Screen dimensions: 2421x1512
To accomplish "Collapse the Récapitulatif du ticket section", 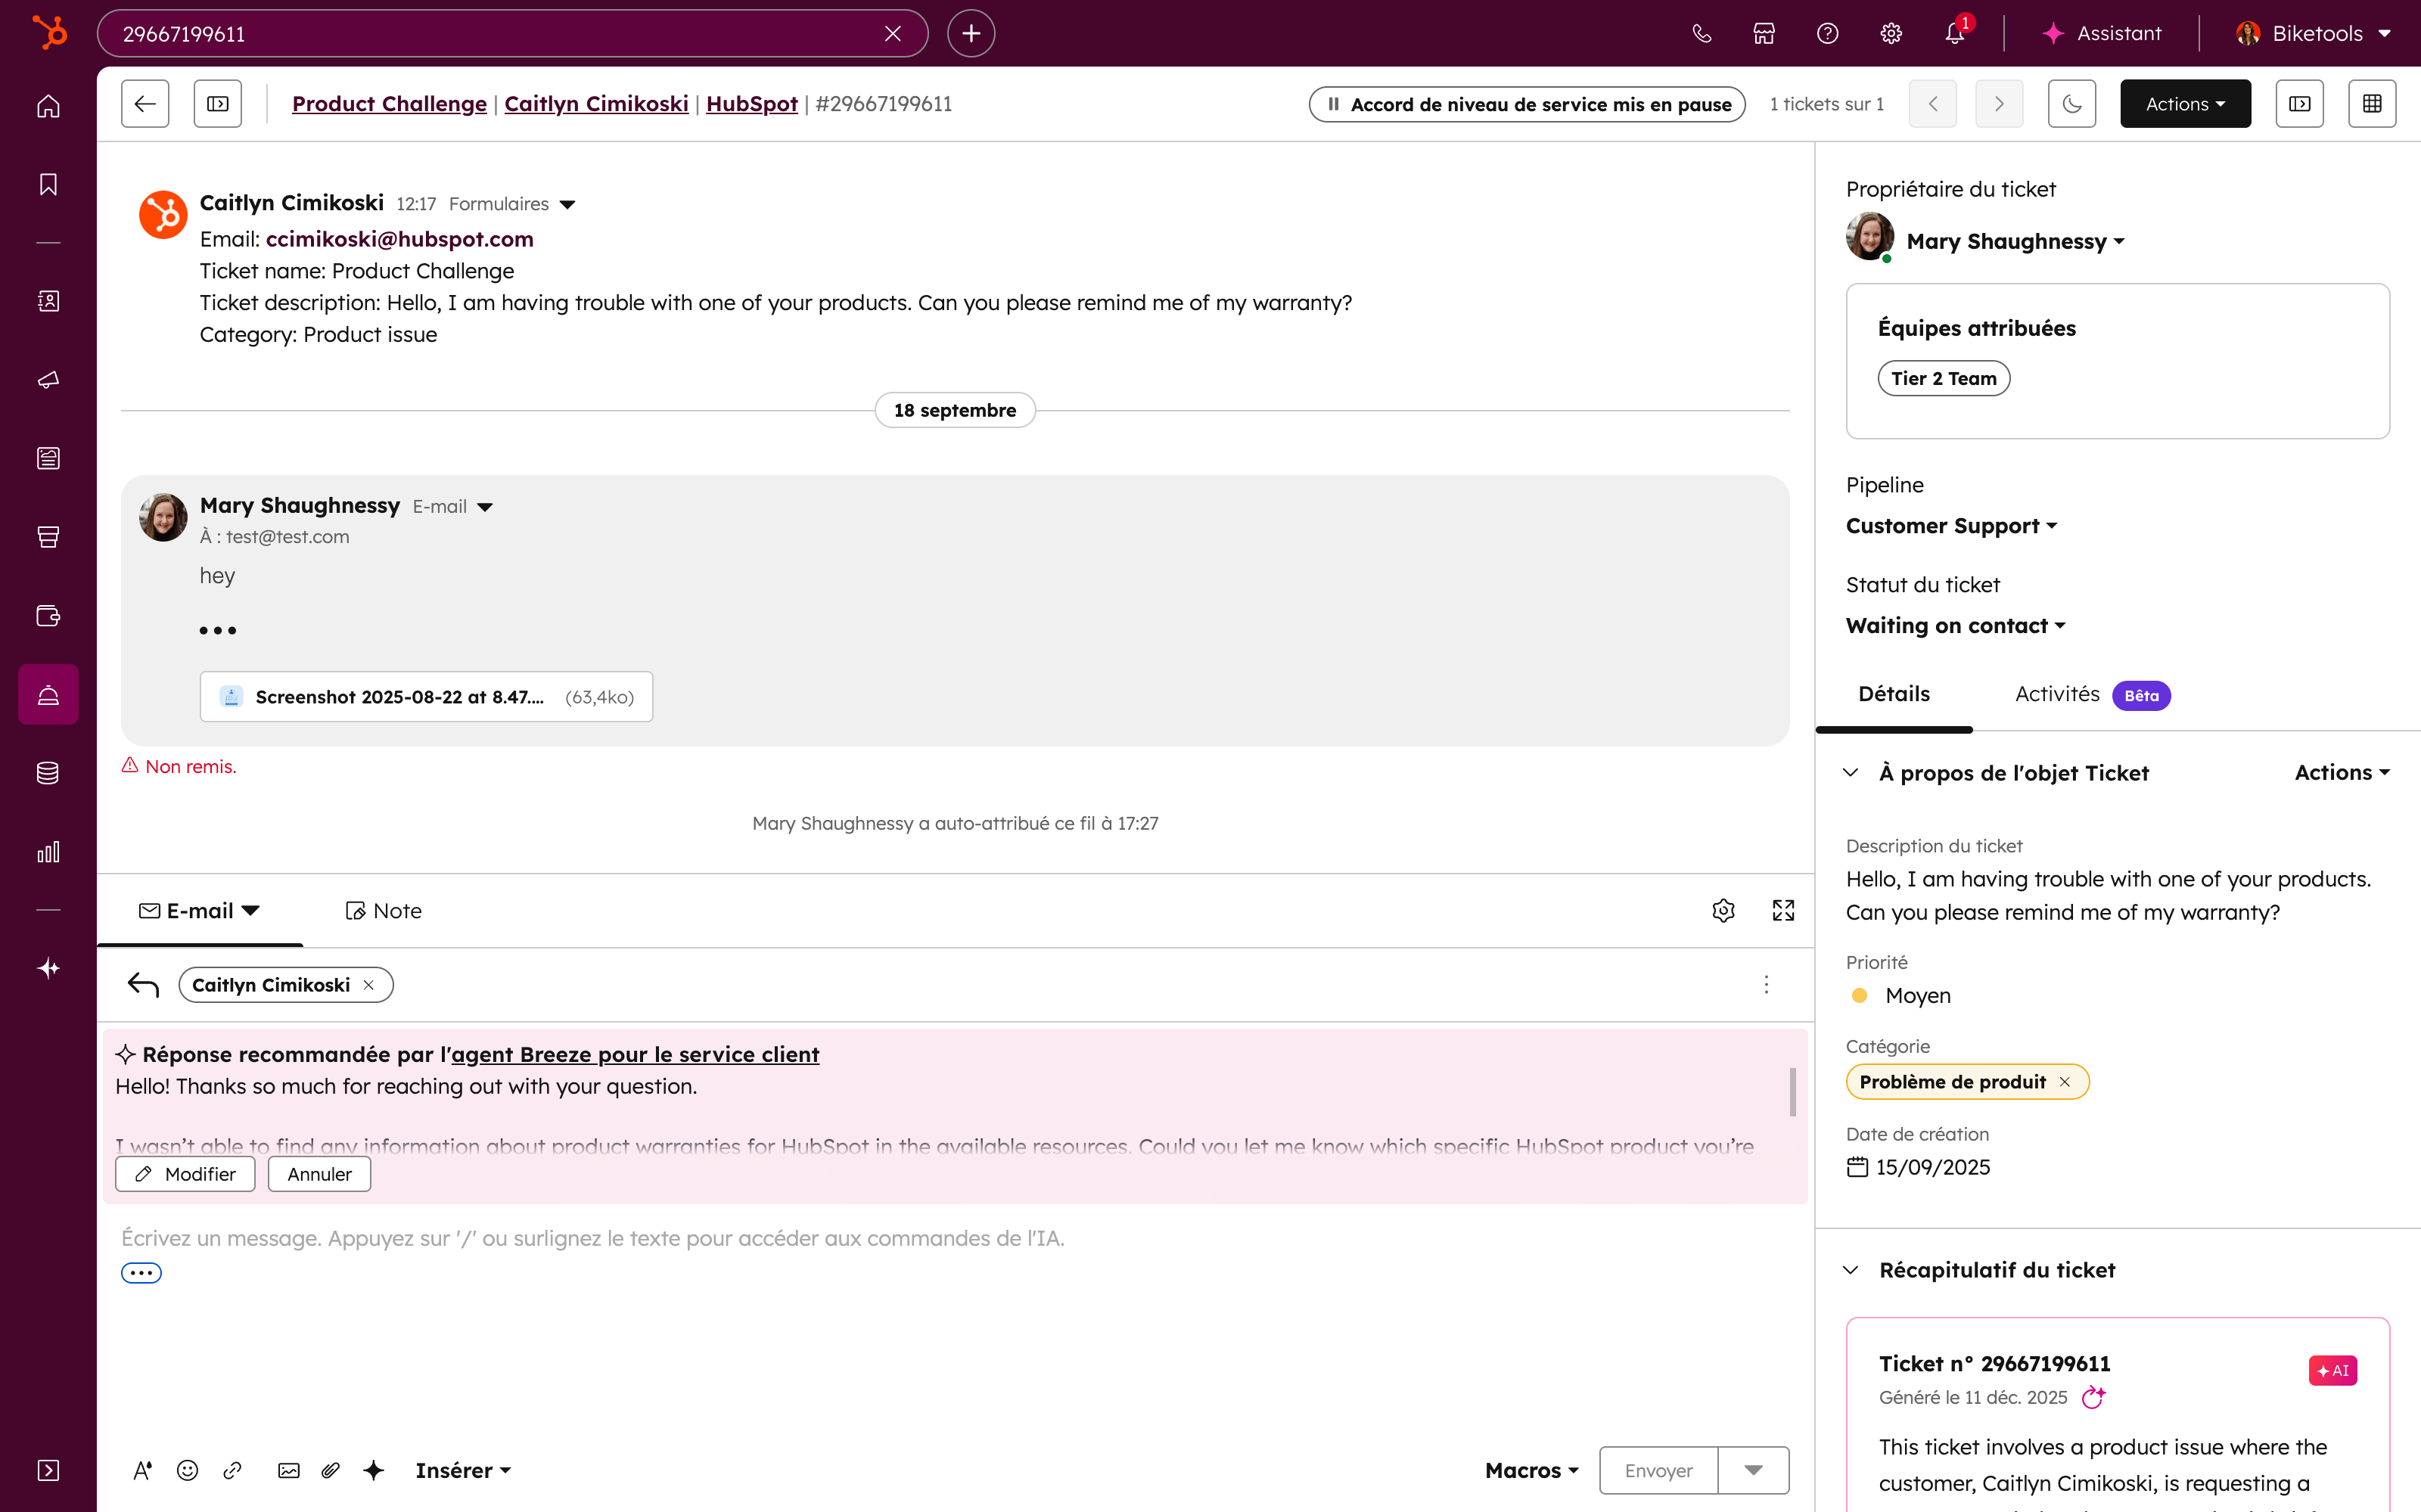I will pyautogui.click(x=1851, y=1269).
